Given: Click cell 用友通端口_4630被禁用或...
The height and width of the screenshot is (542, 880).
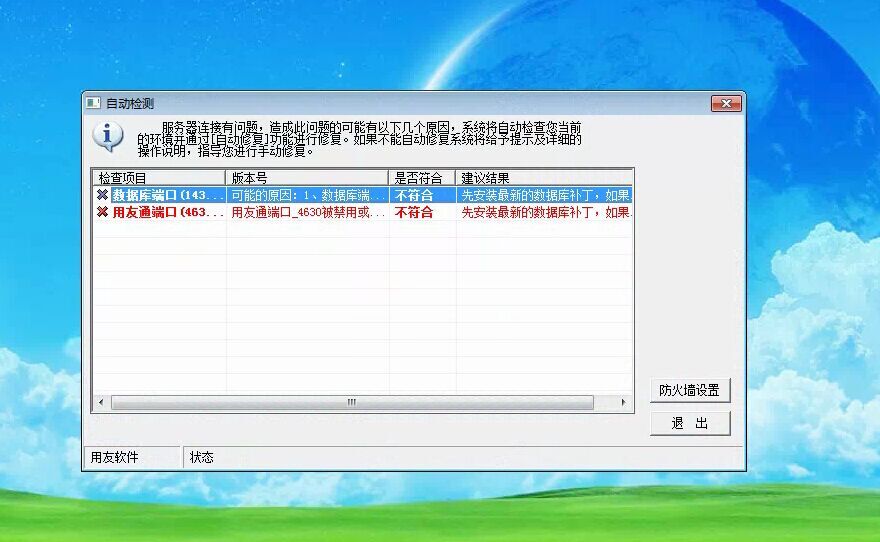Looking at the screenshot, I should tap(308, 212).
